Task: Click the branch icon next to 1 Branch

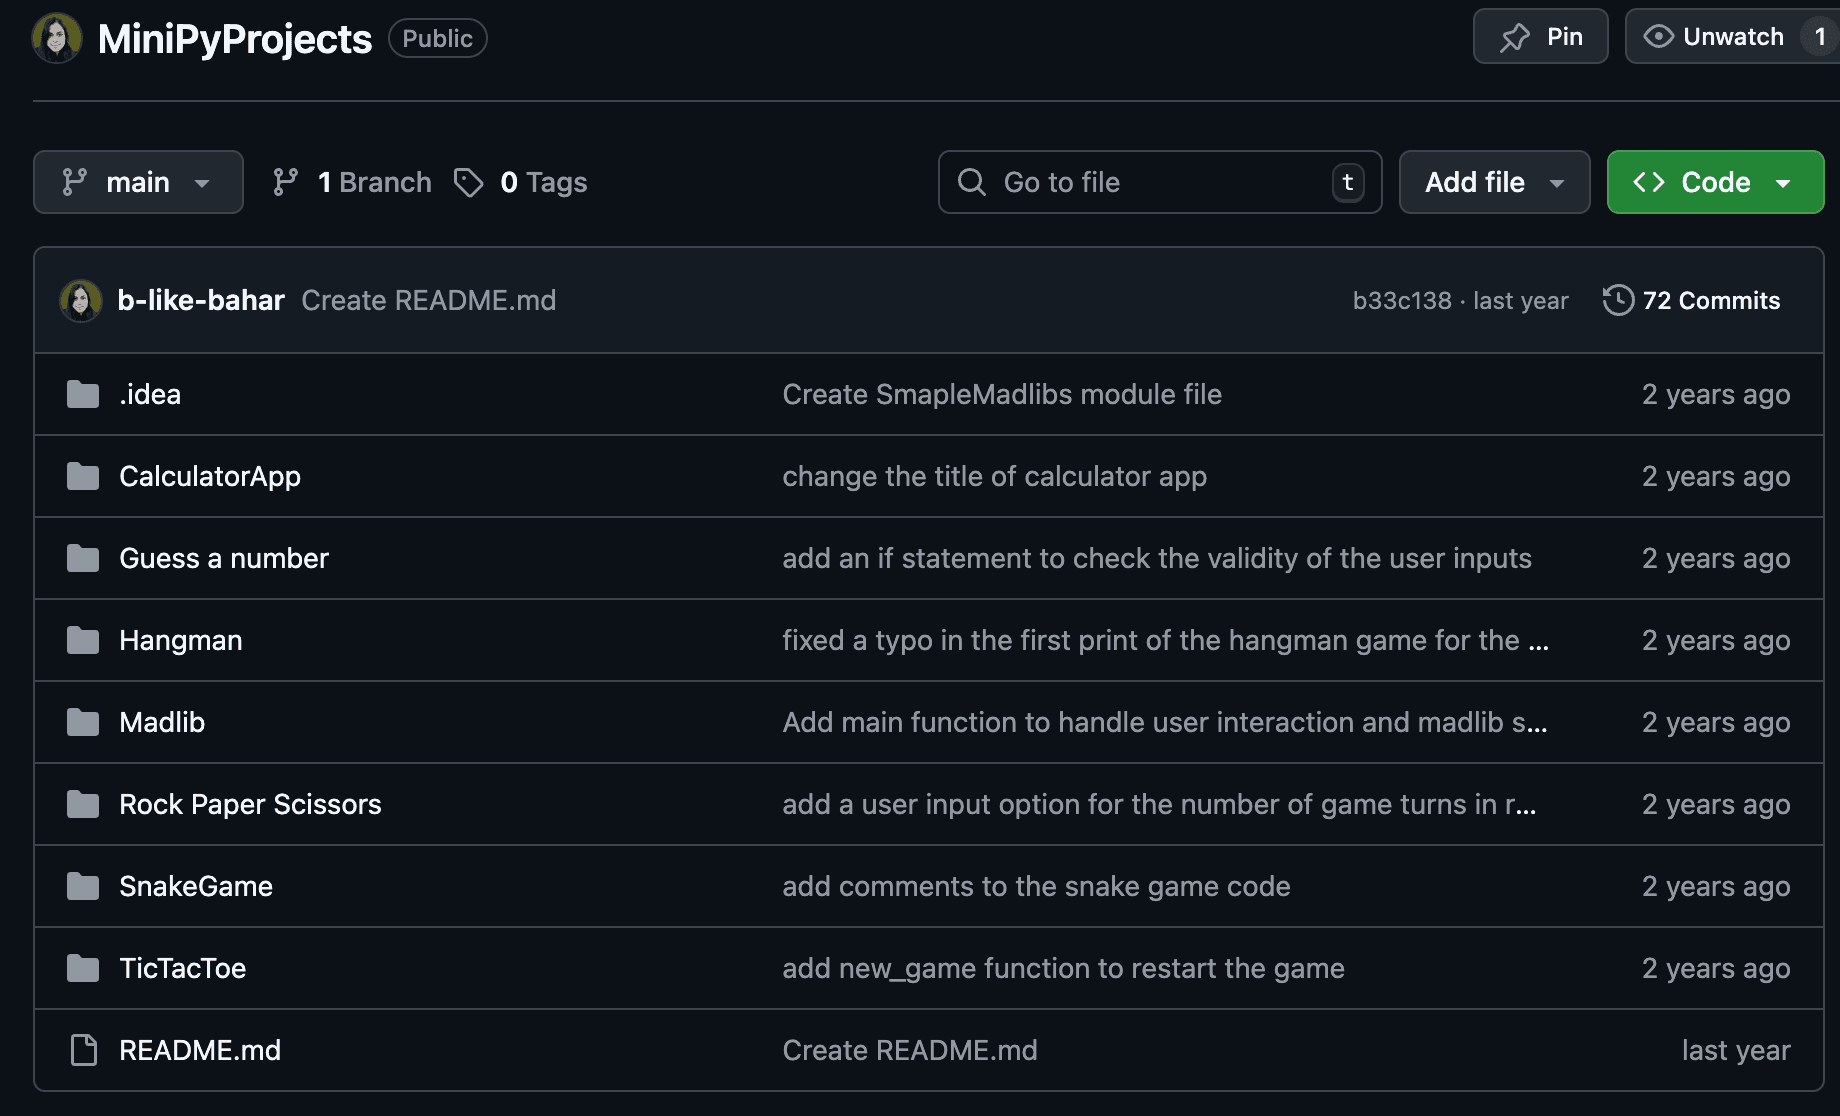Action: point(286,182)
